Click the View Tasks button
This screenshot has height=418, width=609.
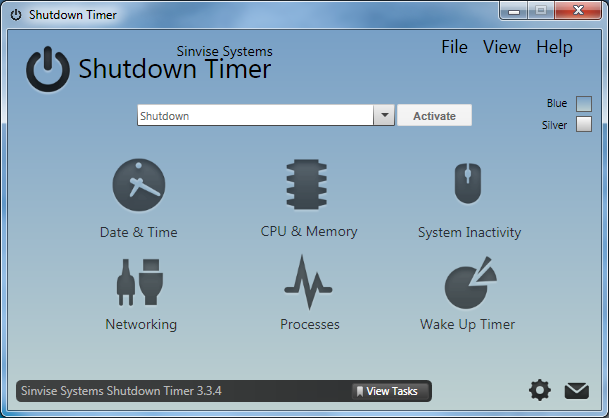click(391, 391)
